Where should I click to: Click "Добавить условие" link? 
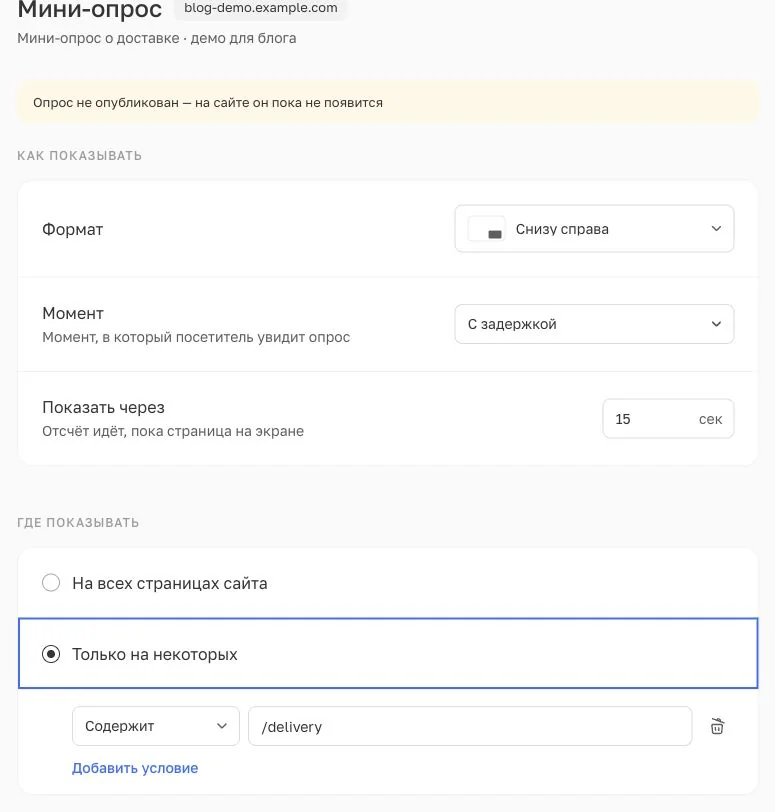[x=135, y=768]
